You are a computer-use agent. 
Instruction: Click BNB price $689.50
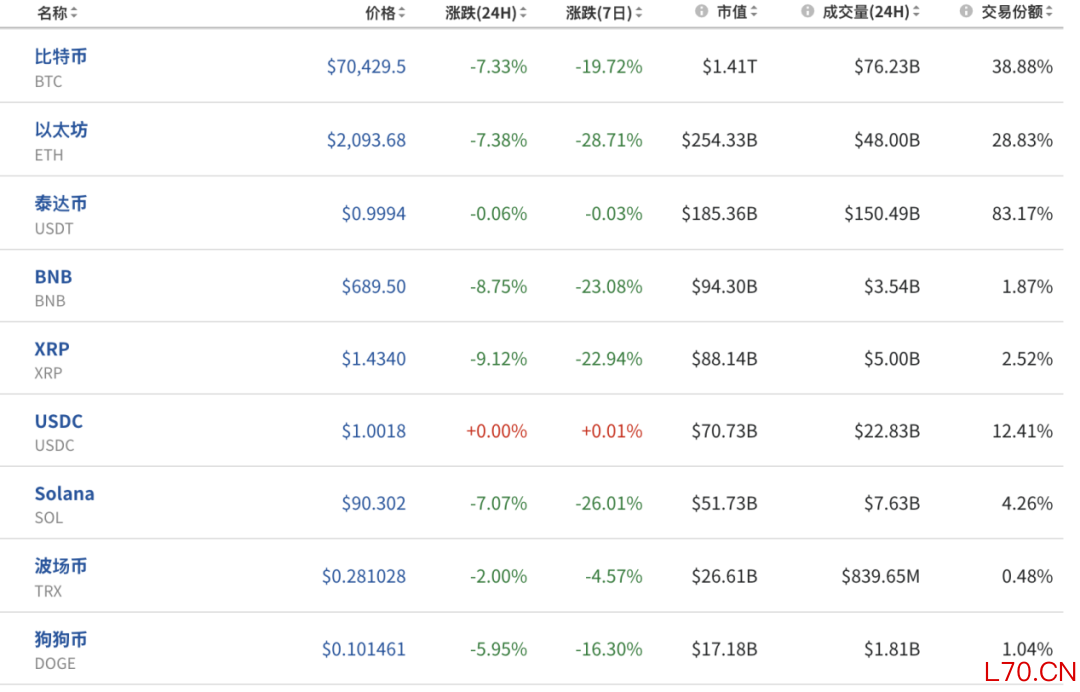click(x=373, y=286)
